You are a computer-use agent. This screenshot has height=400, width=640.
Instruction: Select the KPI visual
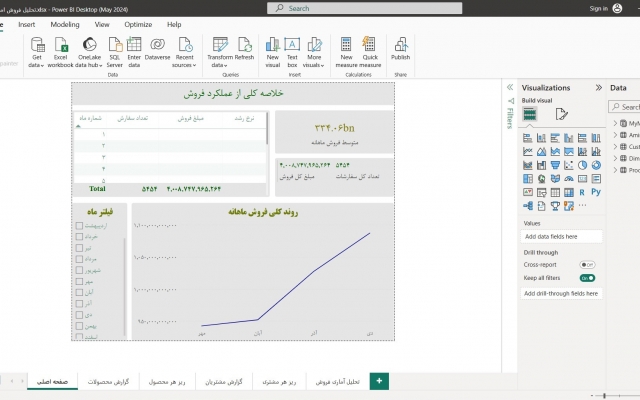(528, 192)
